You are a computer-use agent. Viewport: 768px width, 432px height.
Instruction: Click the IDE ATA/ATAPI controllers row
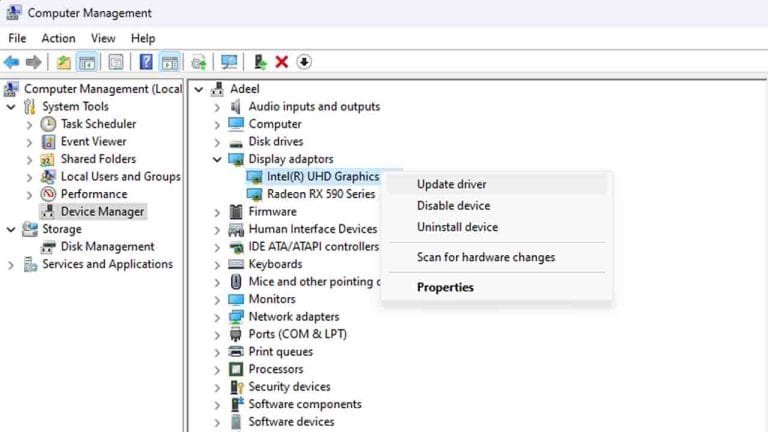[313, 247]
